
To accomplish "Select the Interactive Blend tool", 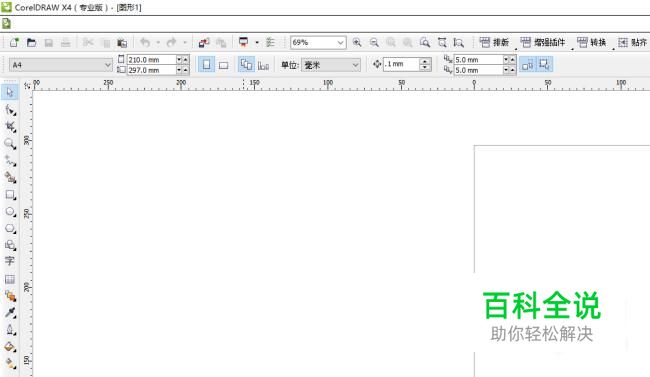I will (10, 296).
